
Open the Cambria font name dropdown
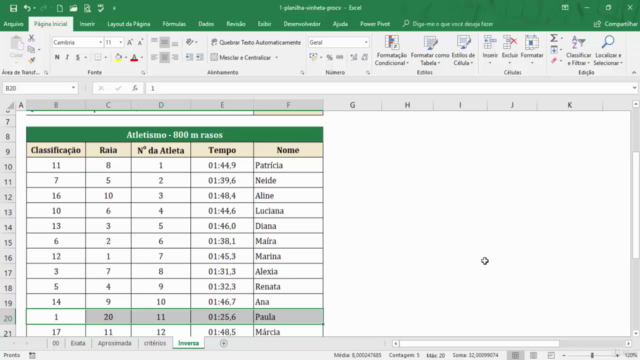(x=100, y=42)
